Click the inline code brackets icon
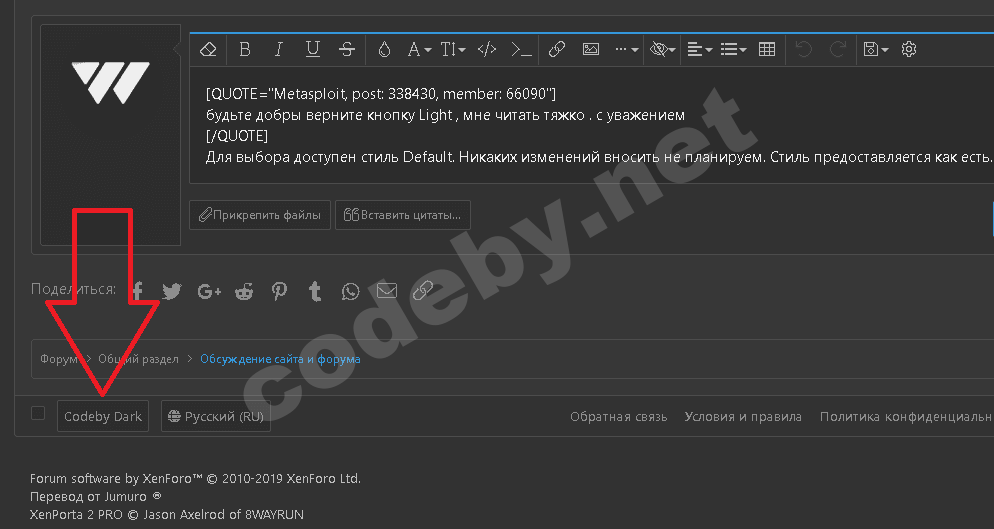 coord(487,49)
